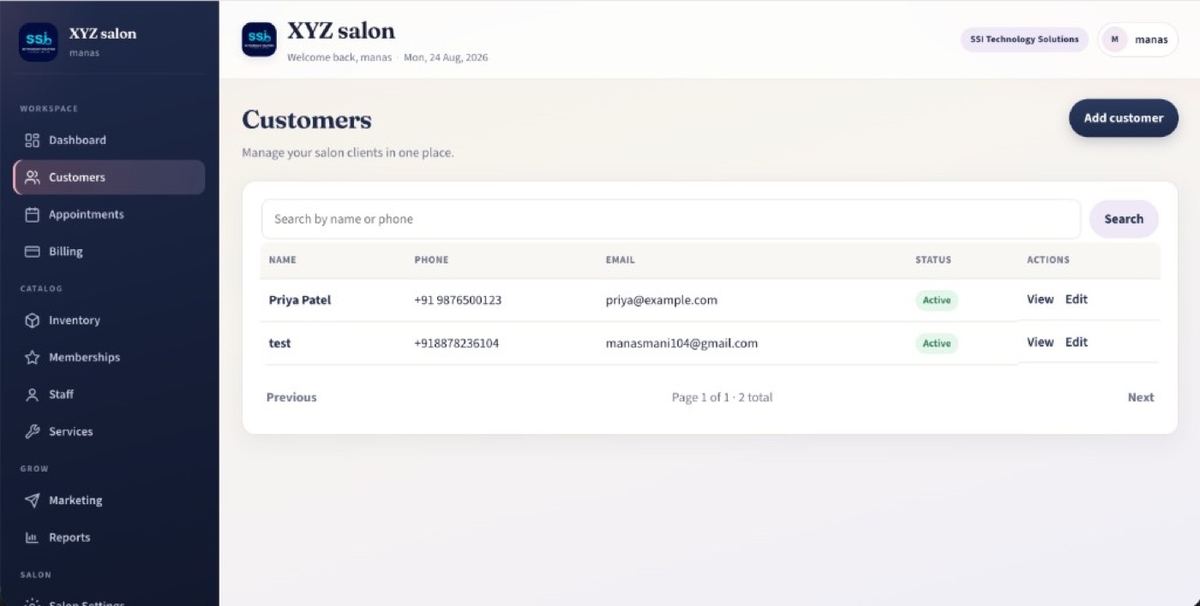The height and width of the screenshot is (606, 1200).
Task: Open the Services page
Action: [109, 431]
